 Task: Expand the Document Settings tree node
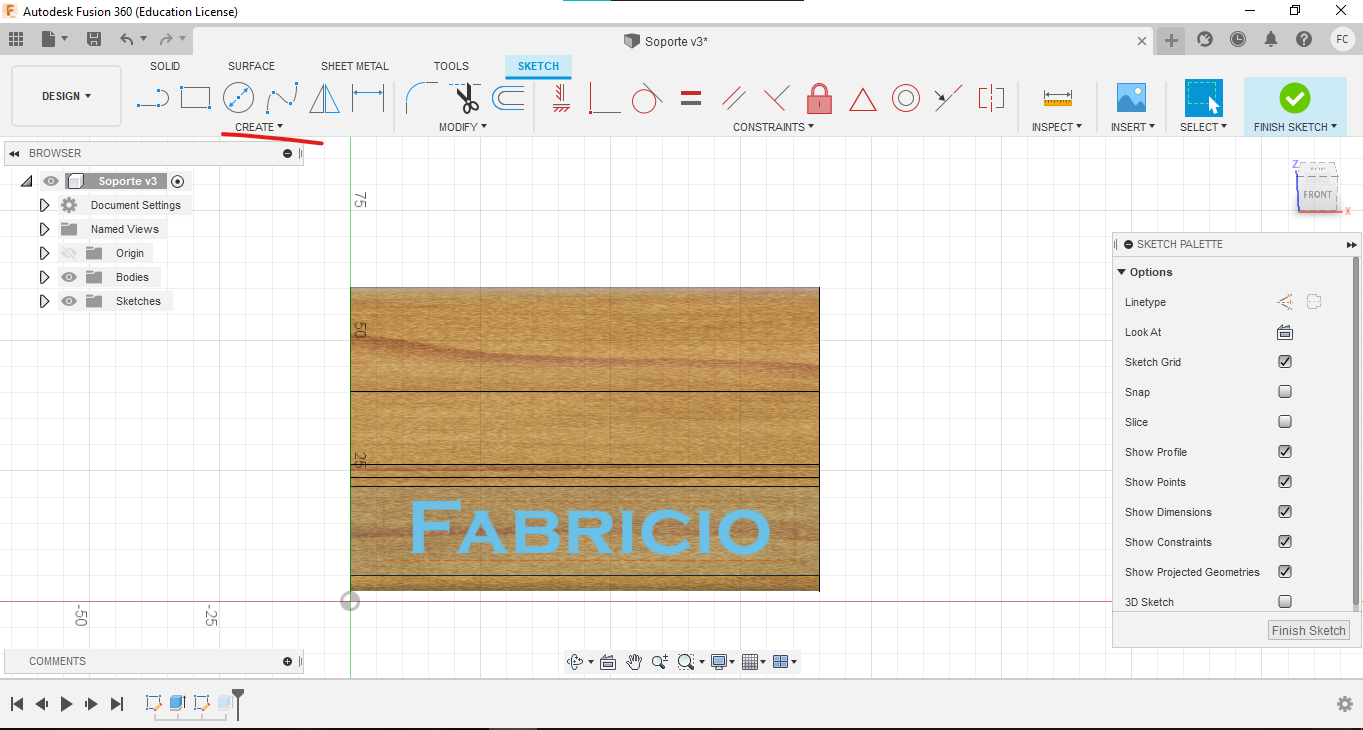[44, 205]
